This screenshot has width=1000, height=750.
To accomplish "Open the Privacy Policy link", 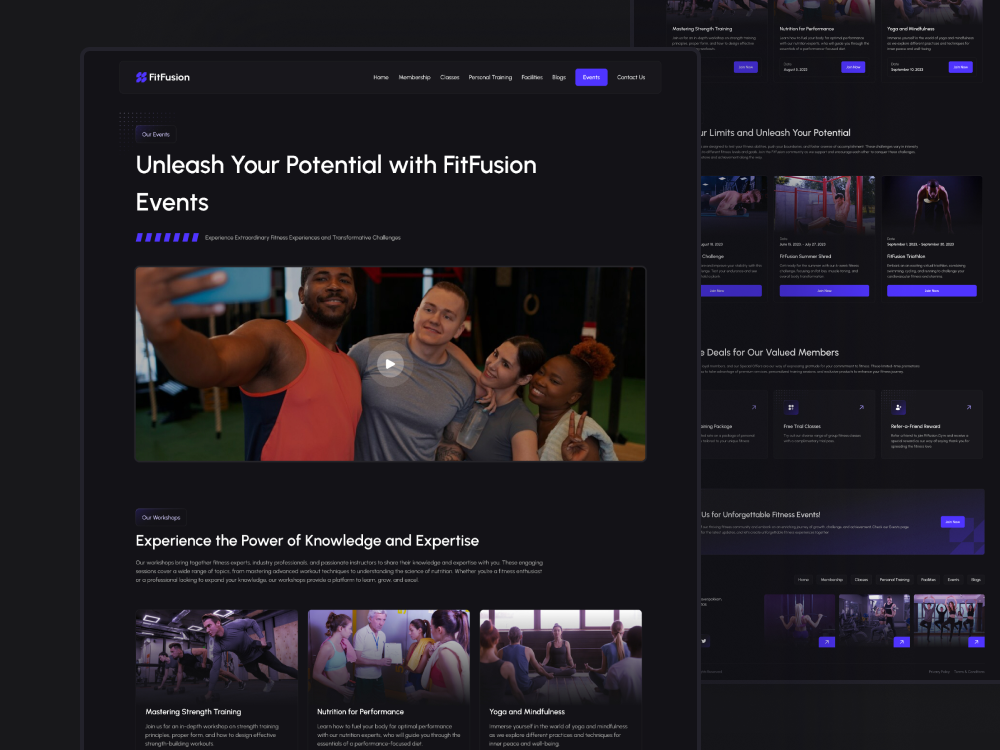I will click(x=938, y=672).
